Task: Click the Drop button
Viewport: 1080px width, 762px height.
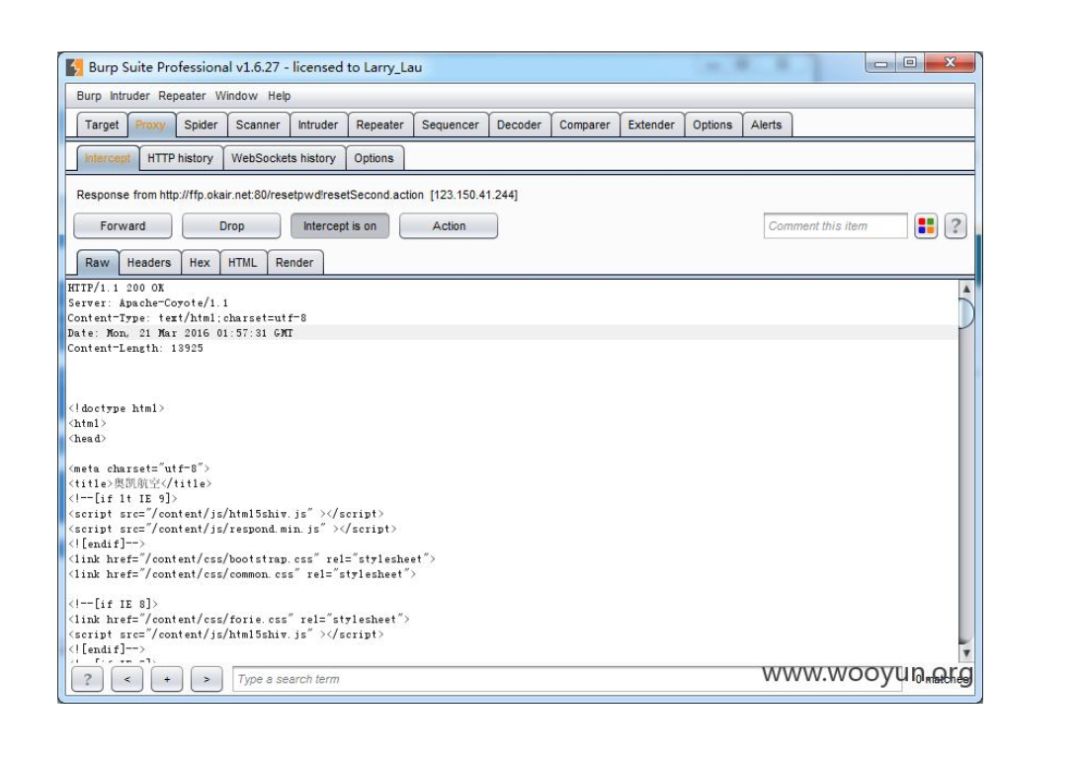Action: 231,226
